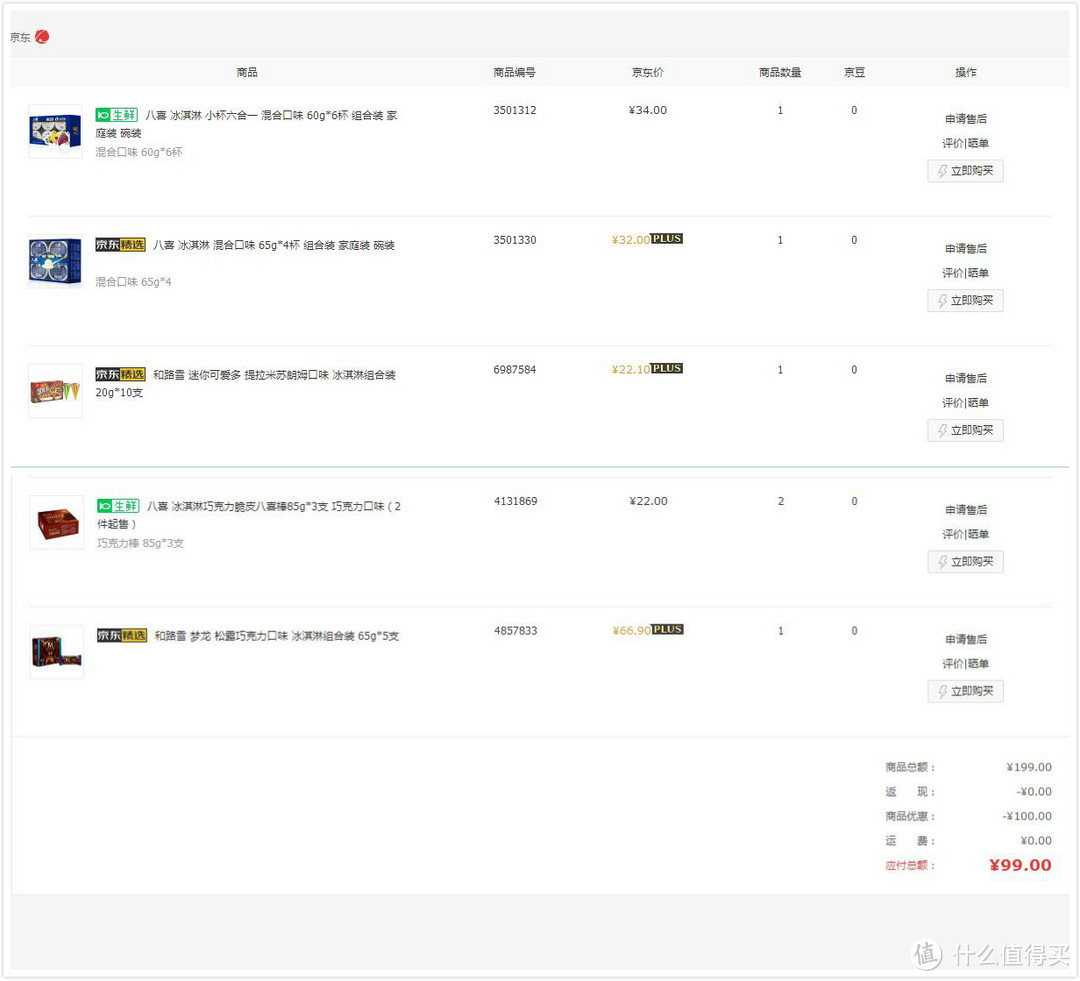Click 立即购买 button for item 4857833
The height and width of the screenshot is (981, 1080).
tap(966, 691)
